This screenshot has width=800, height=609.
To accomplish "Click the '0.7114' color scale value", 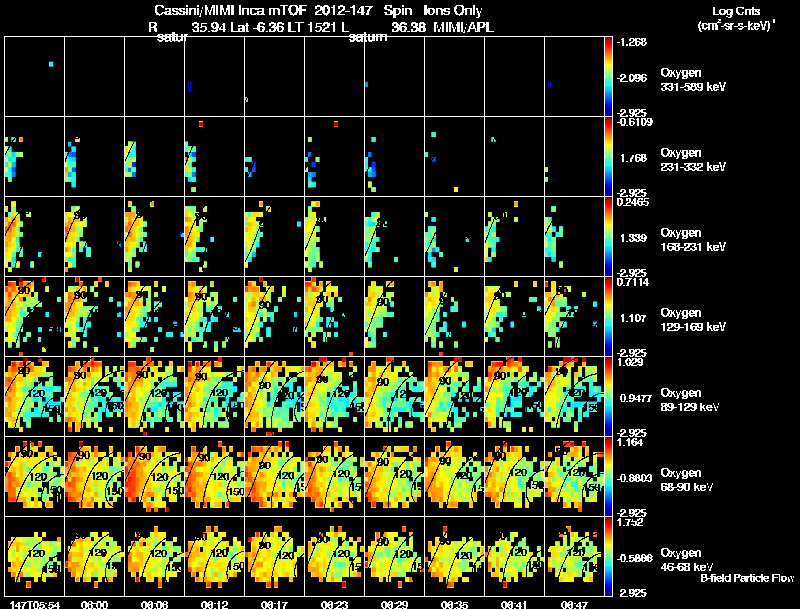I will 633,282.
